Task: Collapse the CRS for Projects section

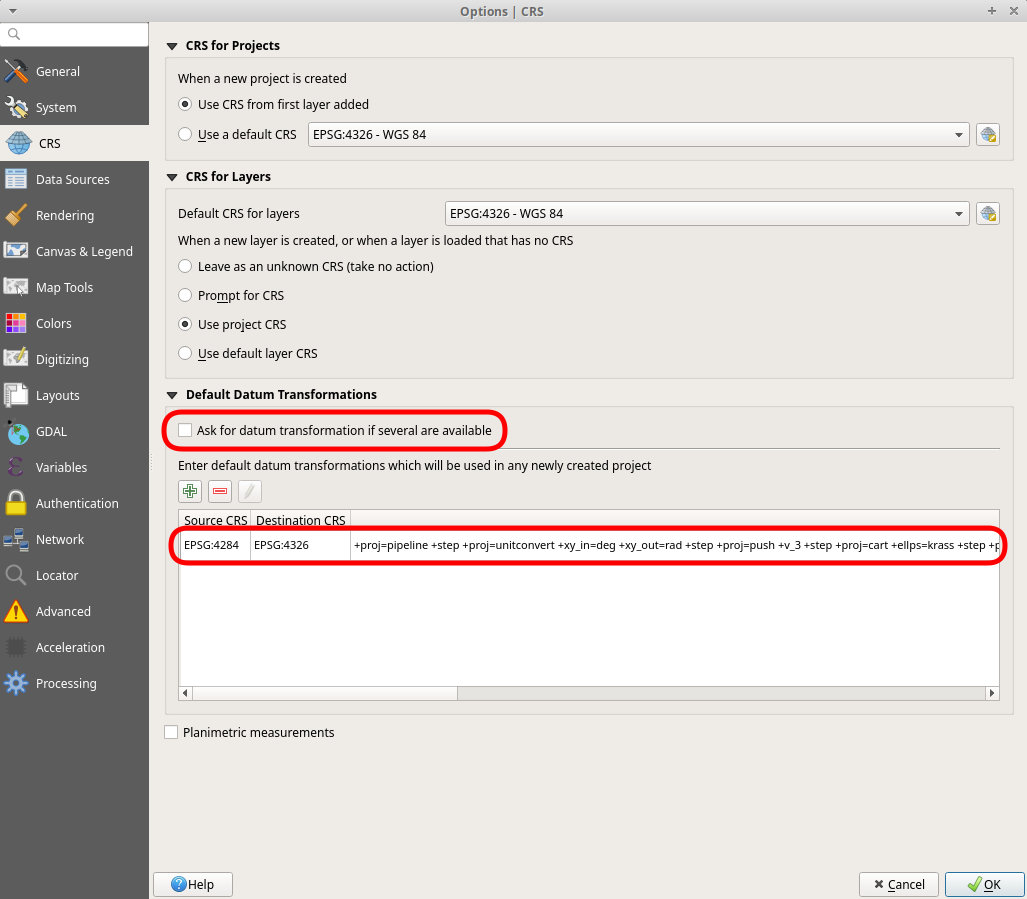Action: pos(172,46)
